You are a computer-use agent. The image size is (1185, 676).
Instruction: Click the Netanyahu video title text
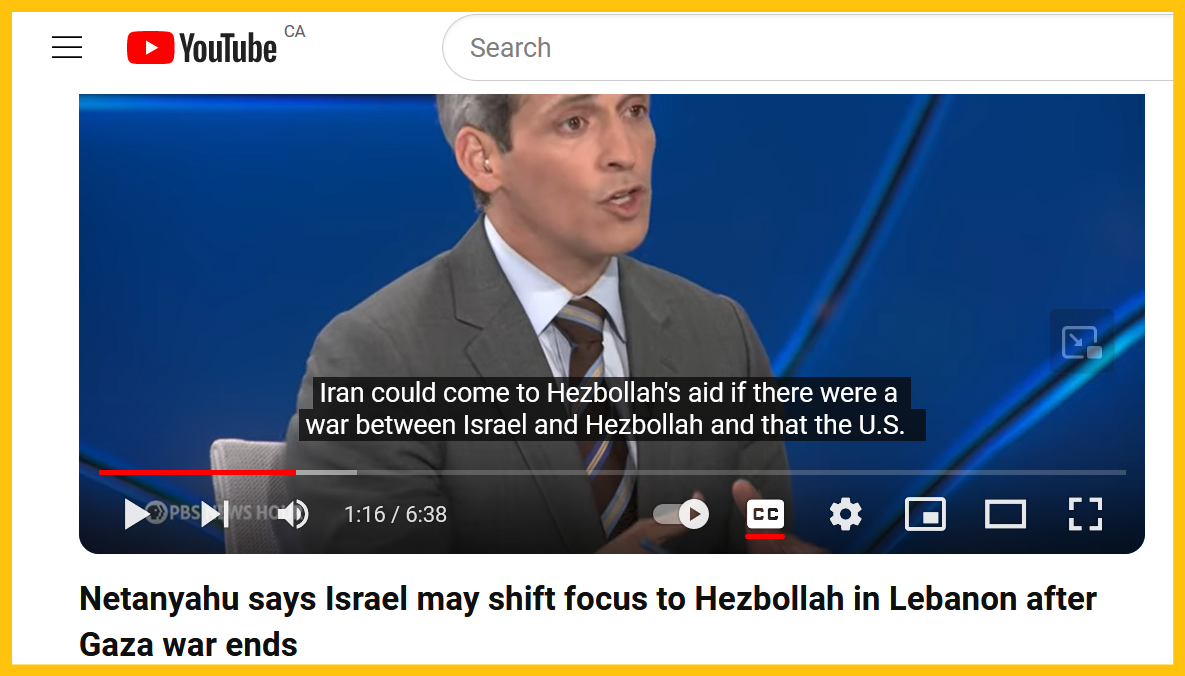pos(587,622)
